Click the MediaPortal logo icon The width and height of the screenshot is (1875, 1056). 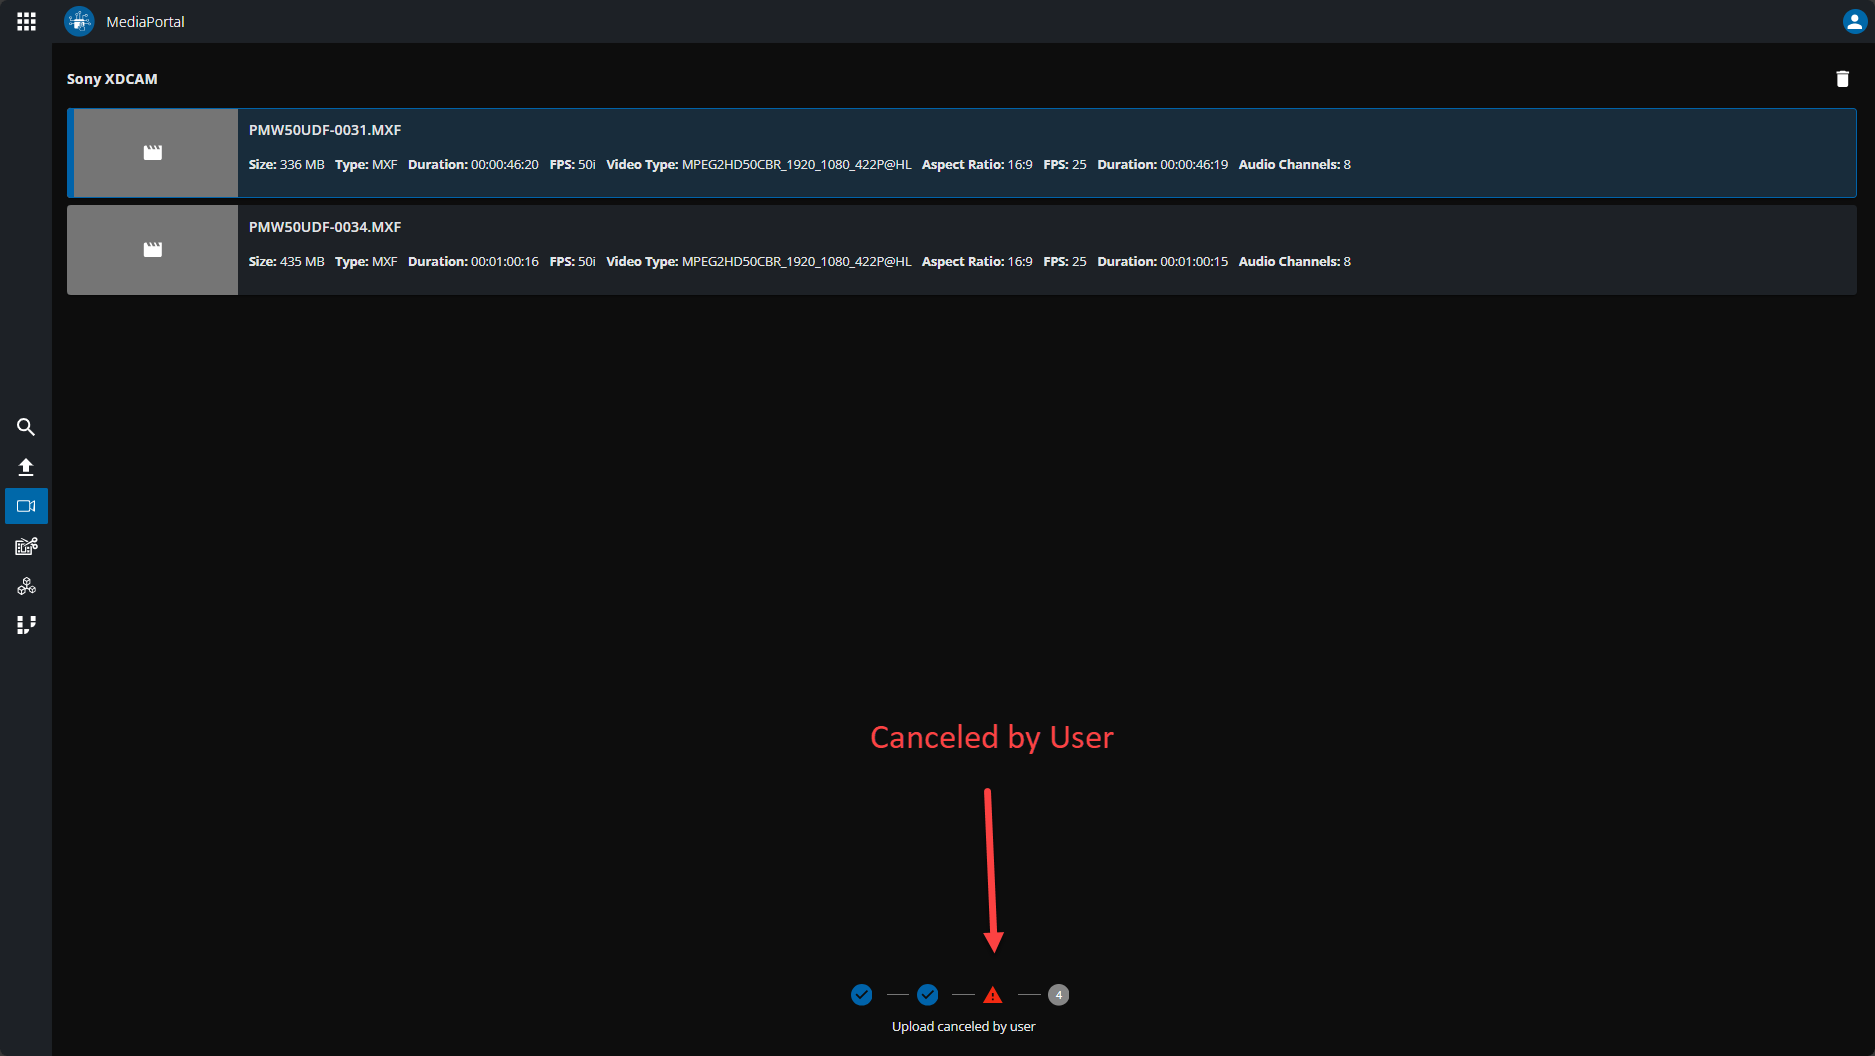79,21
